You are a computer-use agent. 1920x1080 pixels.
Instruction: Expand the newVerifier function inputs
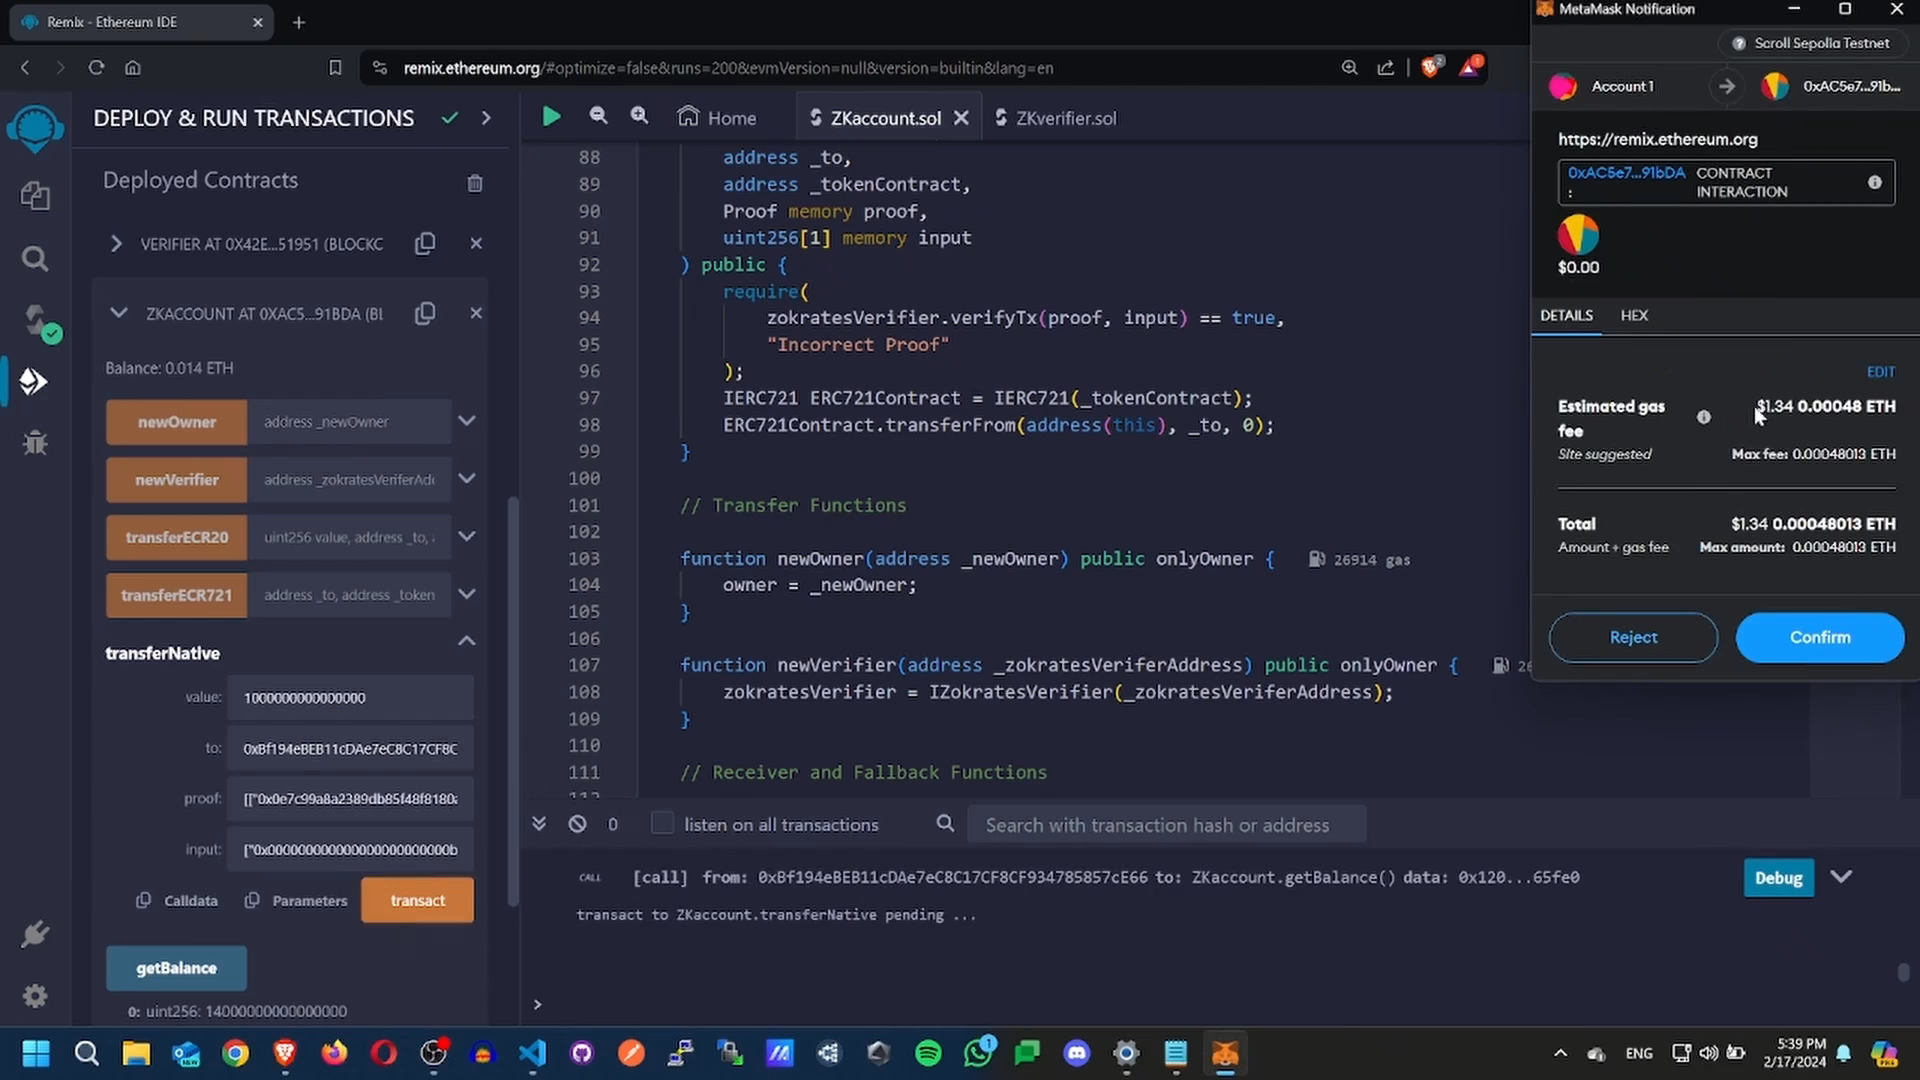pyautogui.click(x=466, y=479)
